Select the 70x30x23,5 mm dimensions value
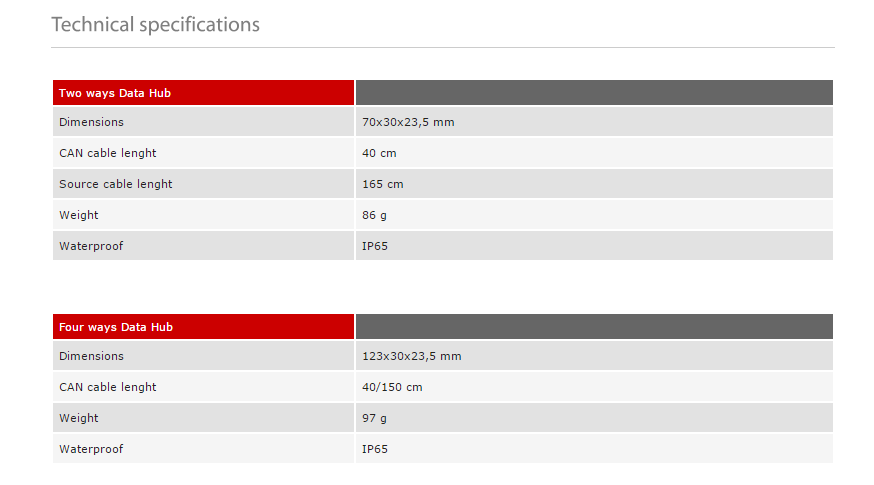 408,122
